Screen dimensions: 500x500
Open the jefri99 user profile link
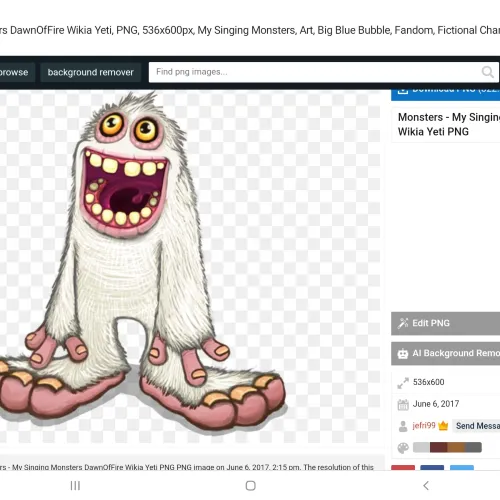click(x=424, y=426)
